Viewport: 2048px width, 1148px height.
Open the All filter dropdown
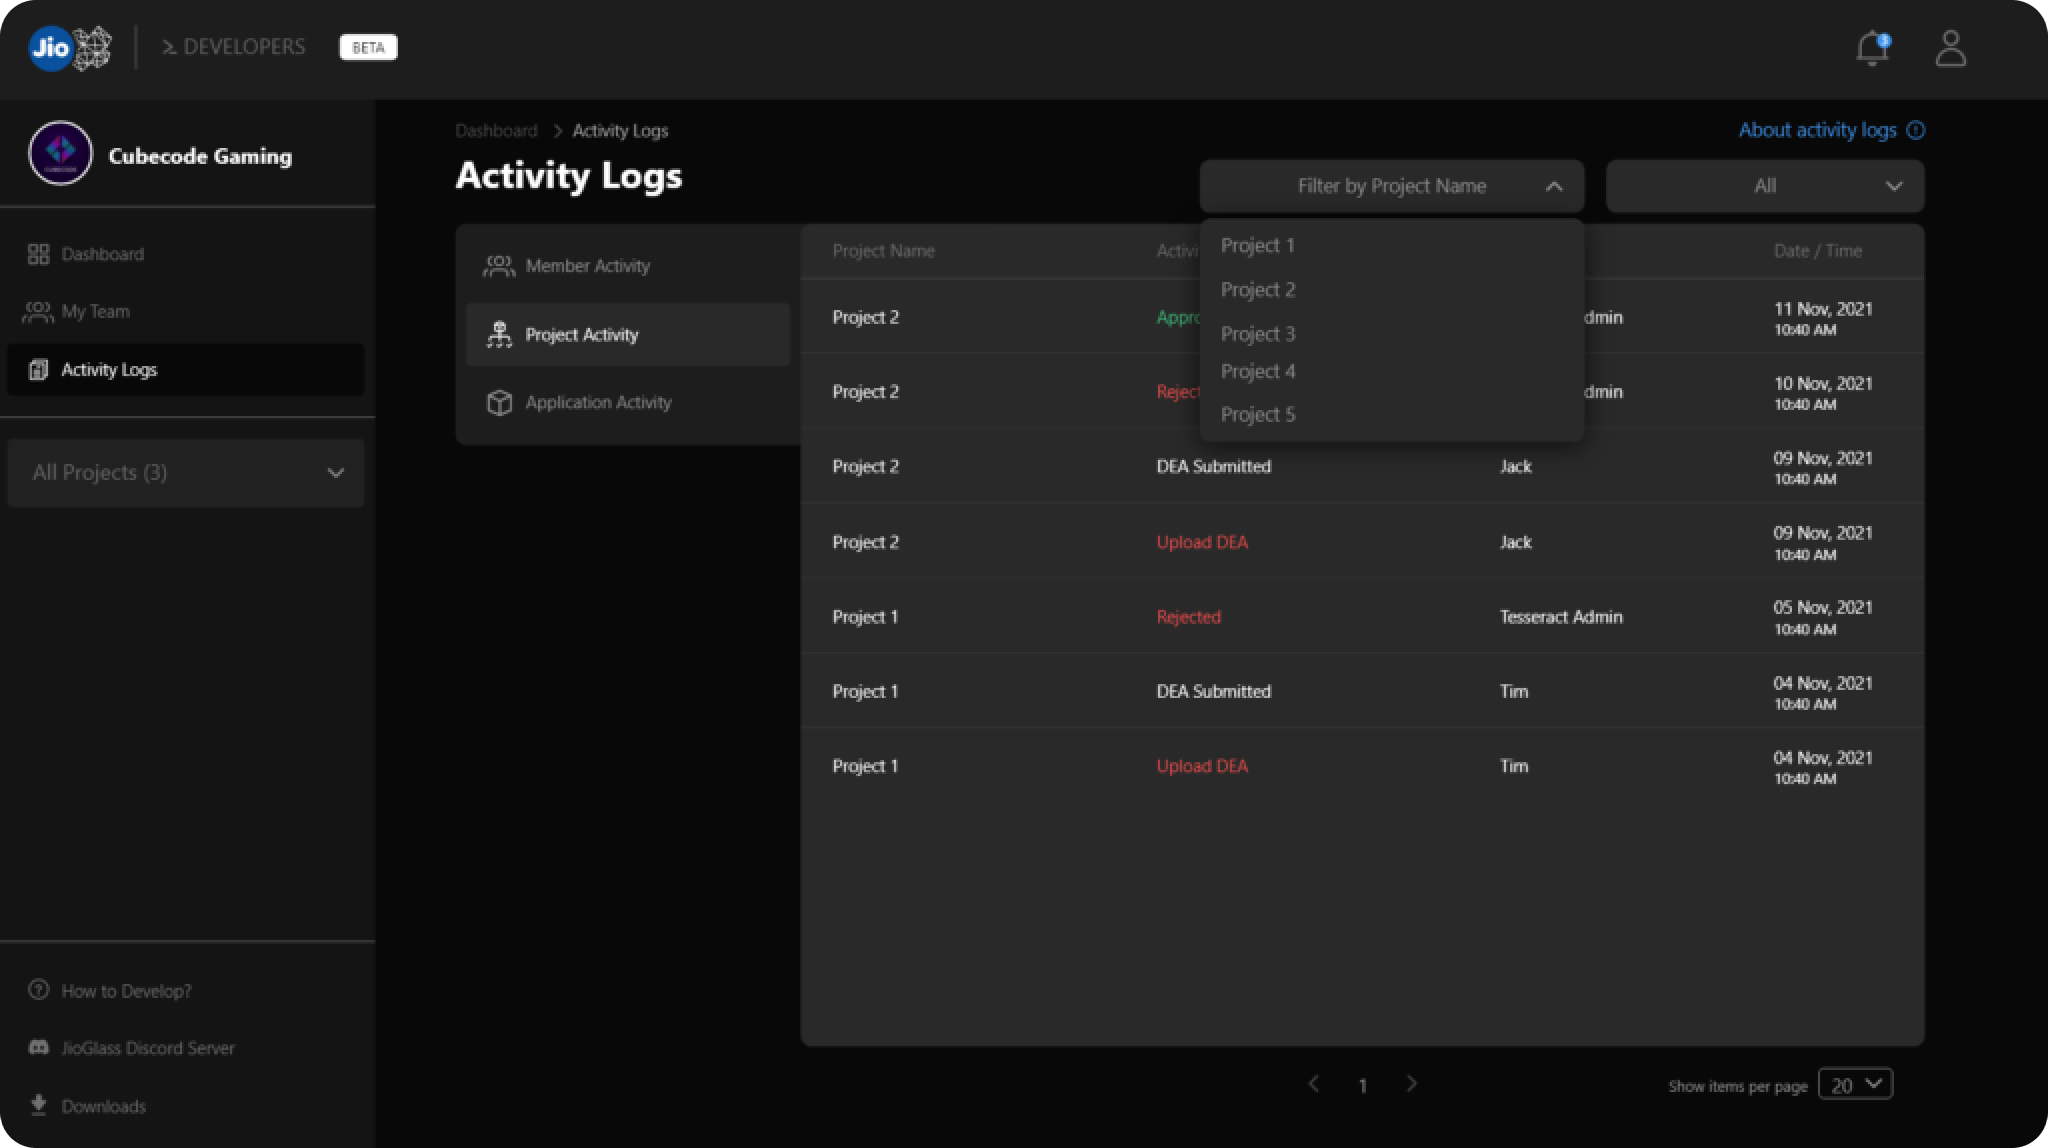tap(1765, 186)
